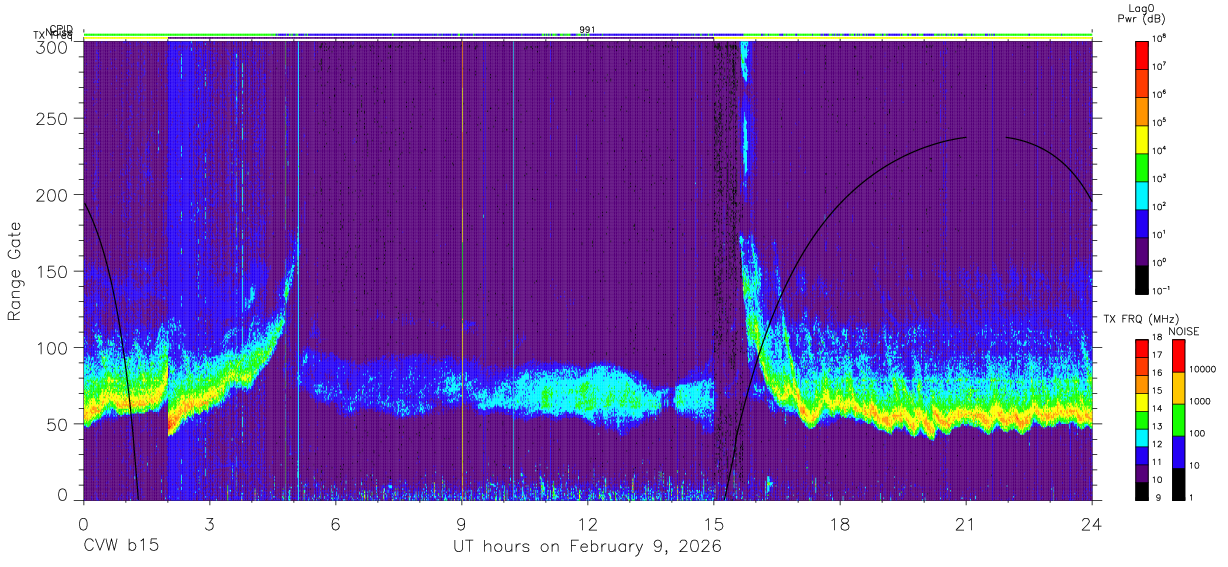
Task: Click the y-axis tick label '100'
Action: click(x=52, y=348)
